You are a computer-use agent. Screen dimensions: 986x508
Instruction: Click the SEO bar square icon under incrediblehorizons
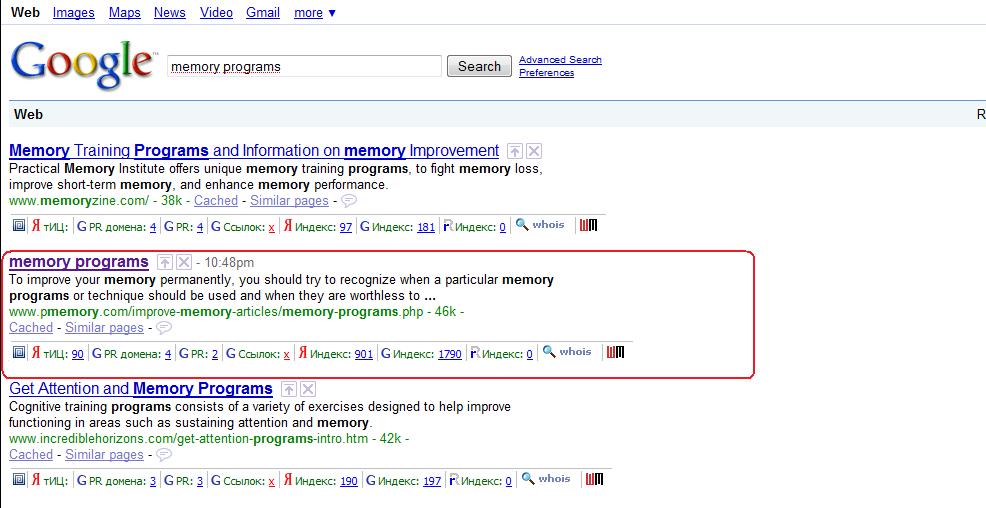pyautogui.click(x=19, y=480)
